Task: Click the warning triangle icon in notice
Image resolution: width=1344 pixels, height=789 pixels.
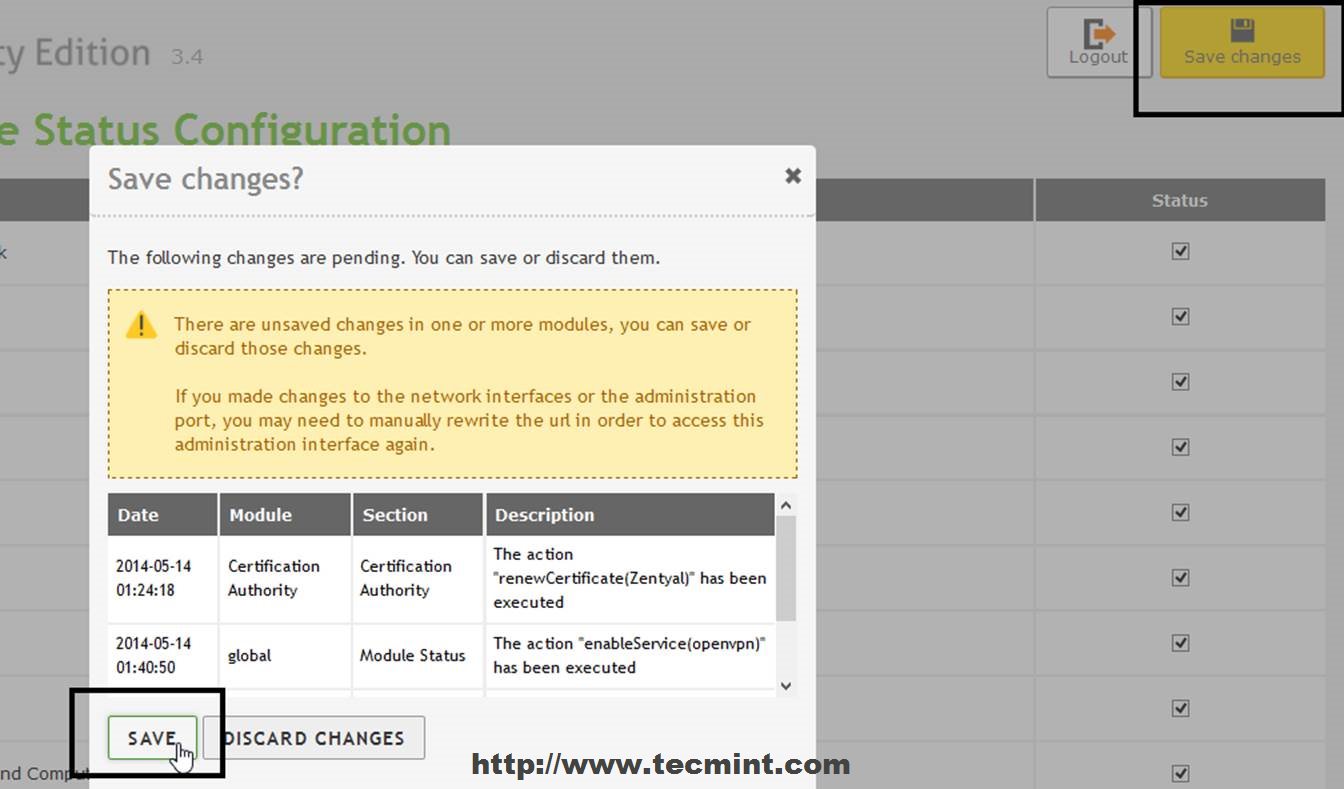Action: (x=141, y=325)
